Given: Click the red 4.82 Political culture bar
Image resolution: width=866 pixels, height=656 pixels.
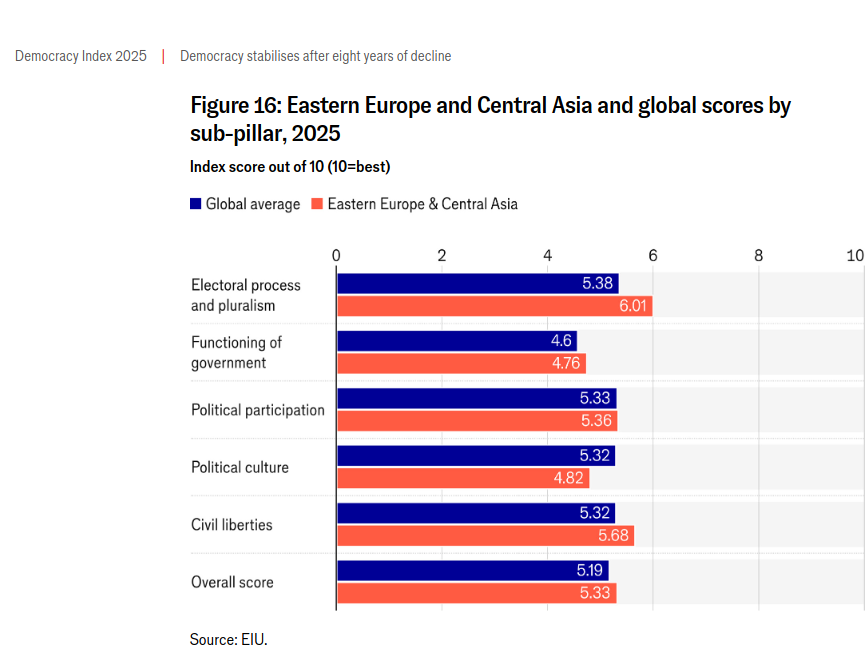Looking at the screenshot, I should click(463, 478).
